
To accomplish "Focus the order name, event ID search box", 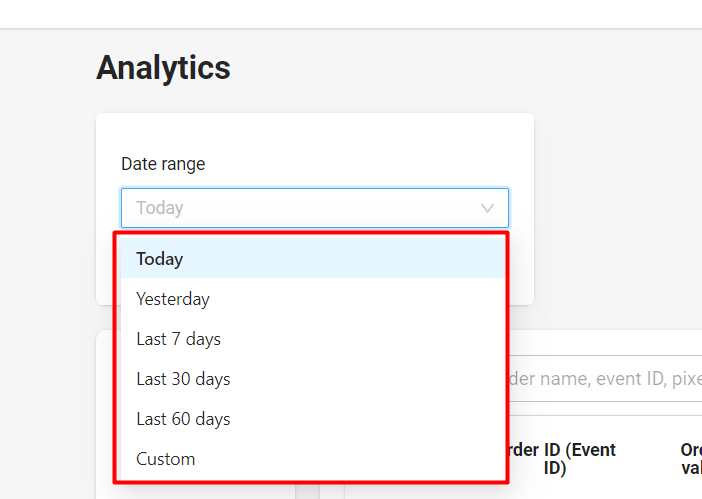I will pos(605,379).
